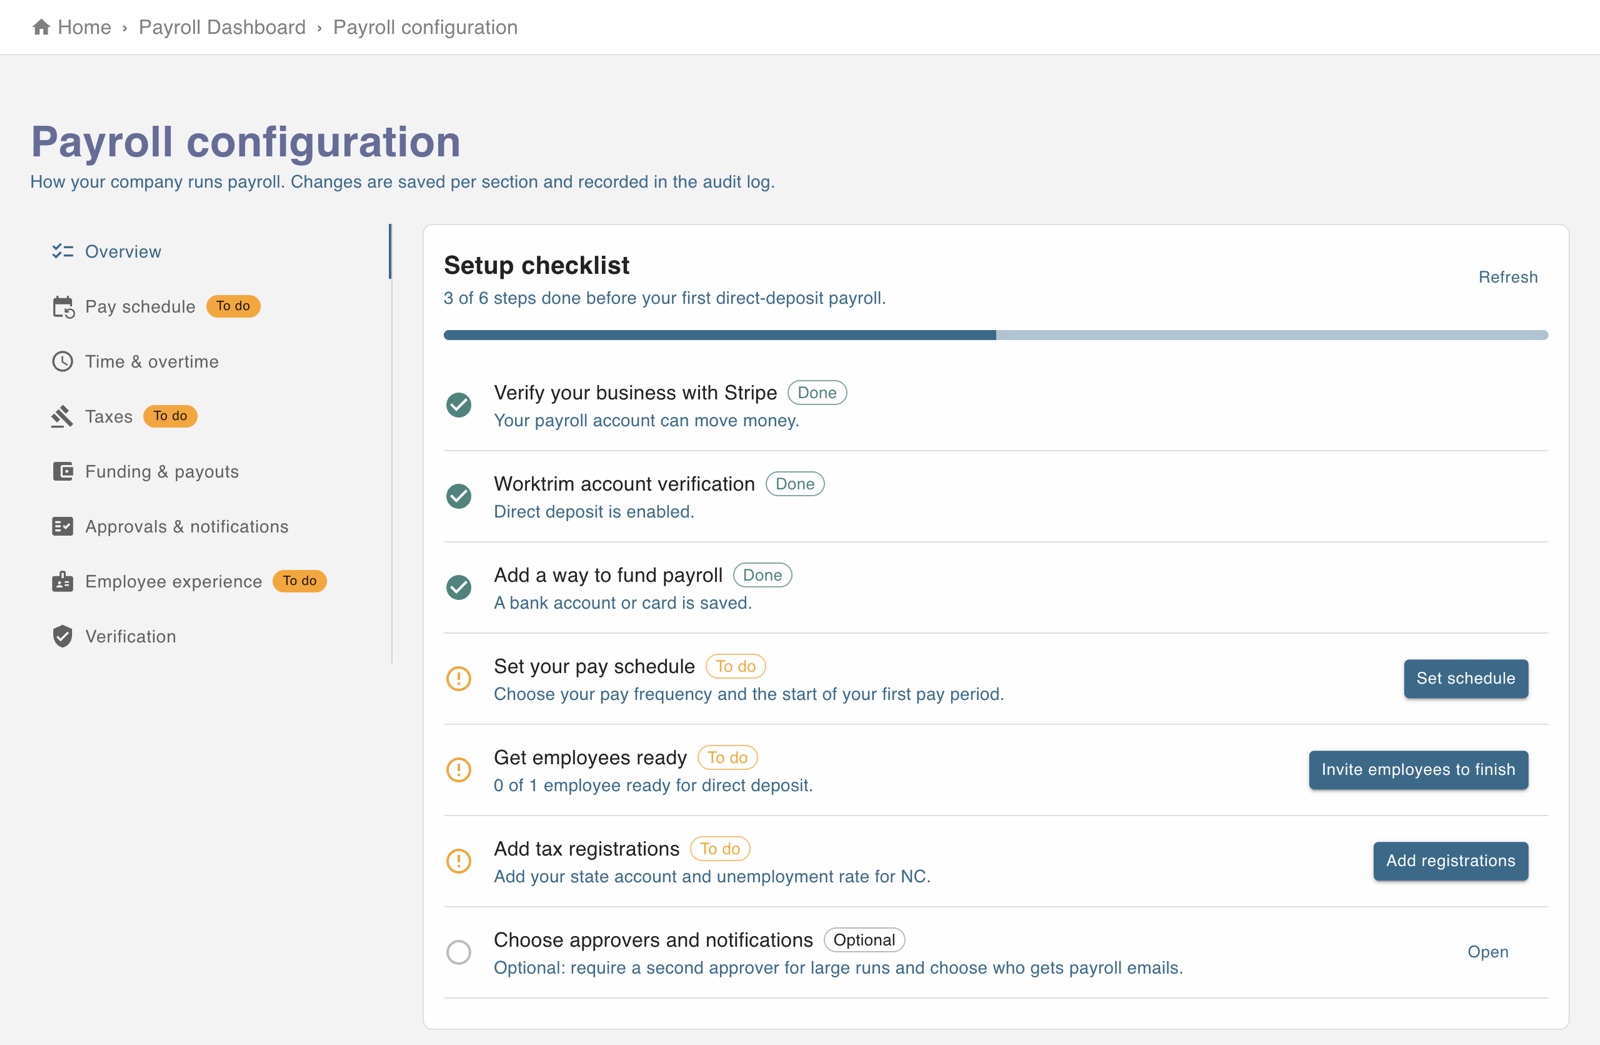Click the Taxes gavel icon

(x=63, y=416)
